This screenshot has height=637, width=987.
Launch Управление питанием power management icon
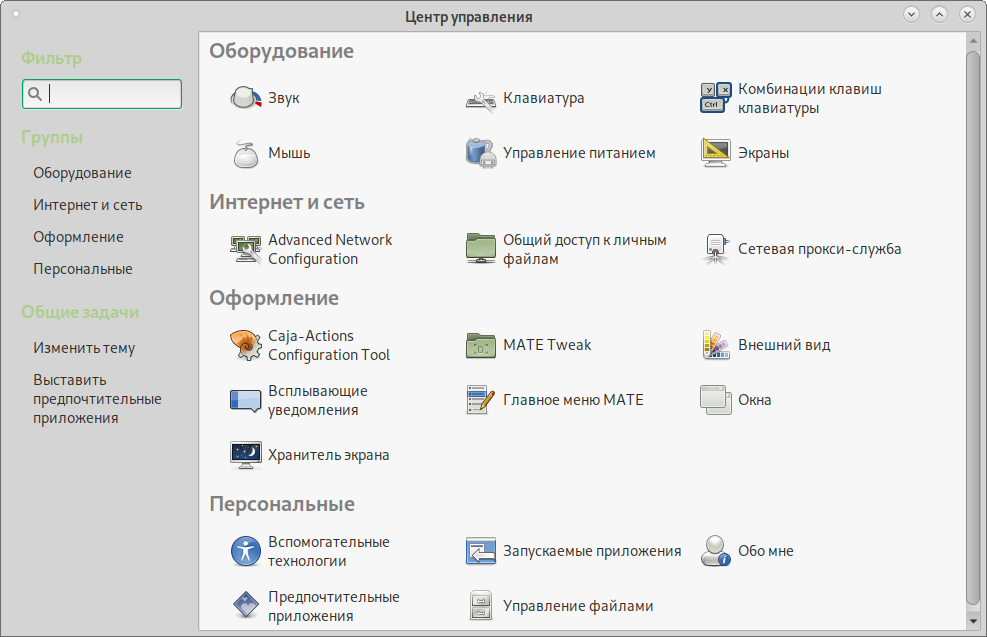(x=481, y=153)
